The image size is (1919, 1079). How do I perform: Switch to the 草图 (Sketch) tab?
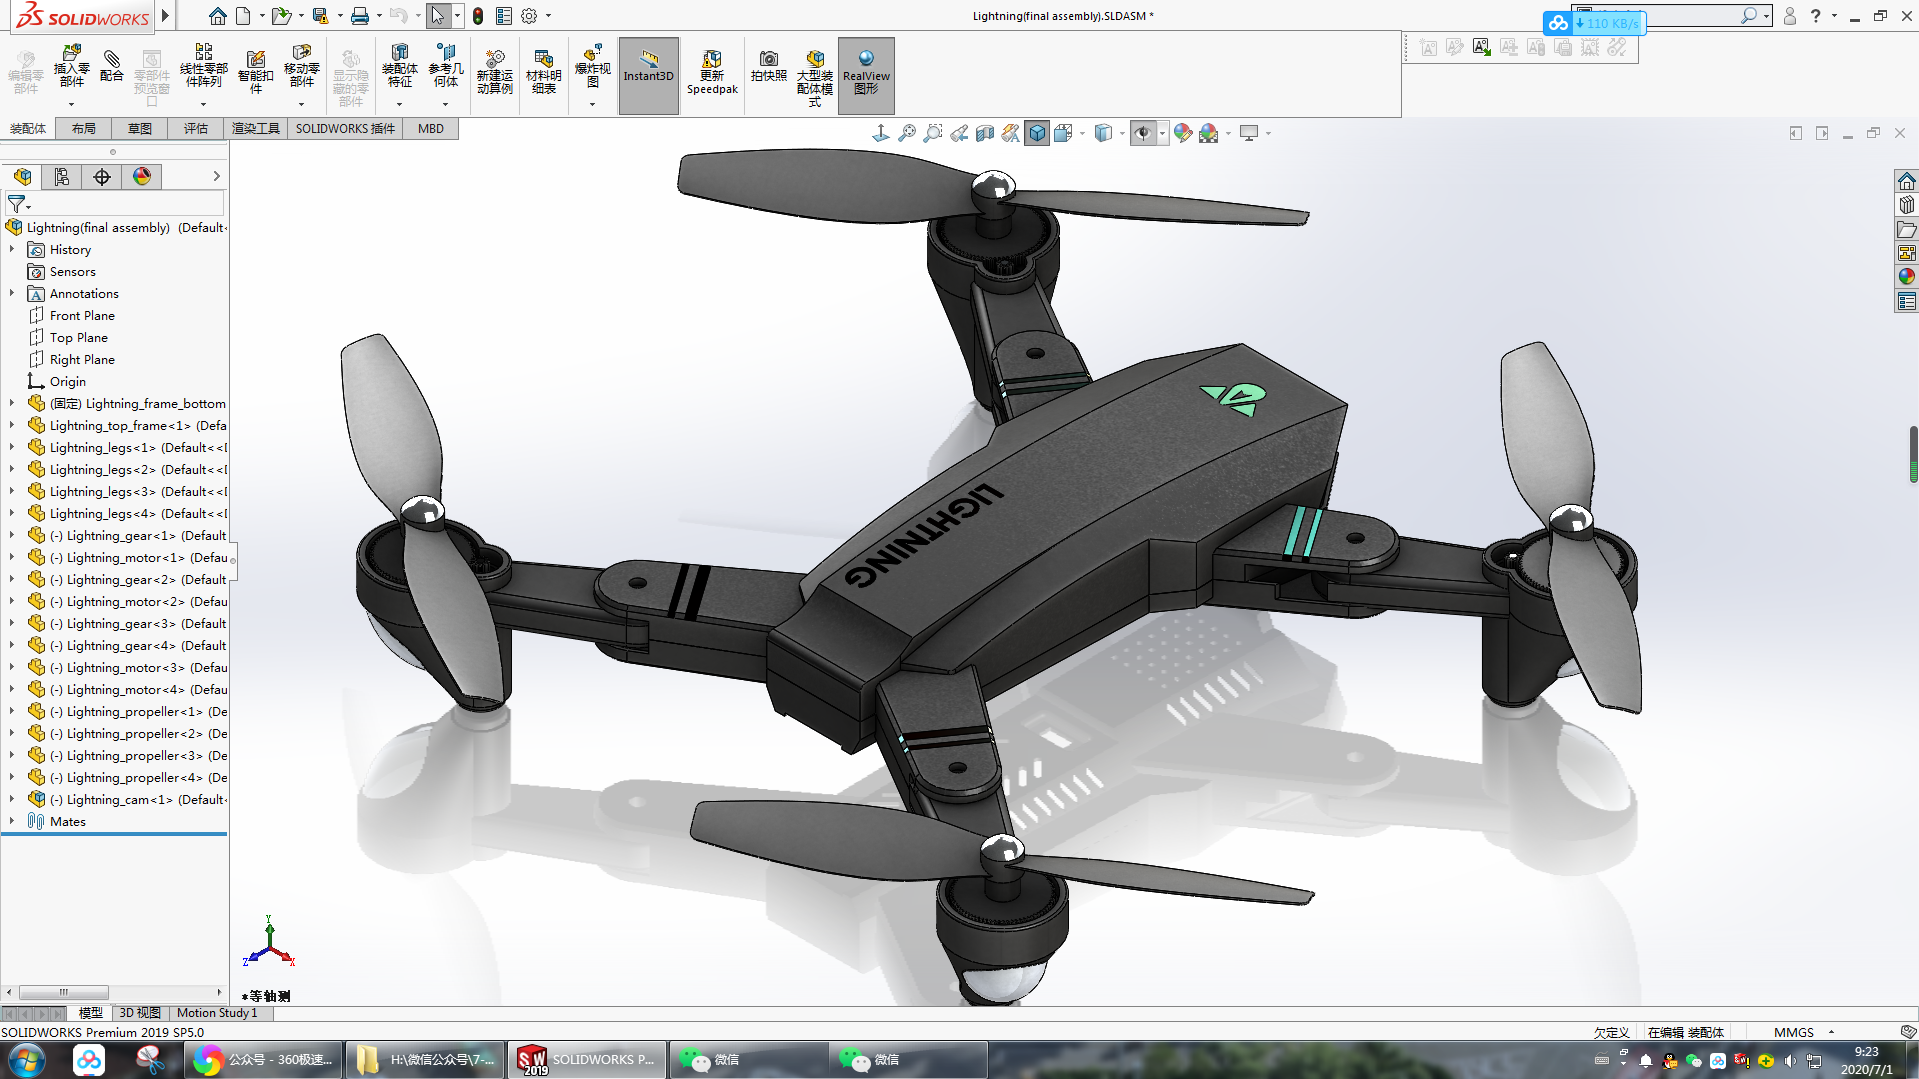[140, 129]
